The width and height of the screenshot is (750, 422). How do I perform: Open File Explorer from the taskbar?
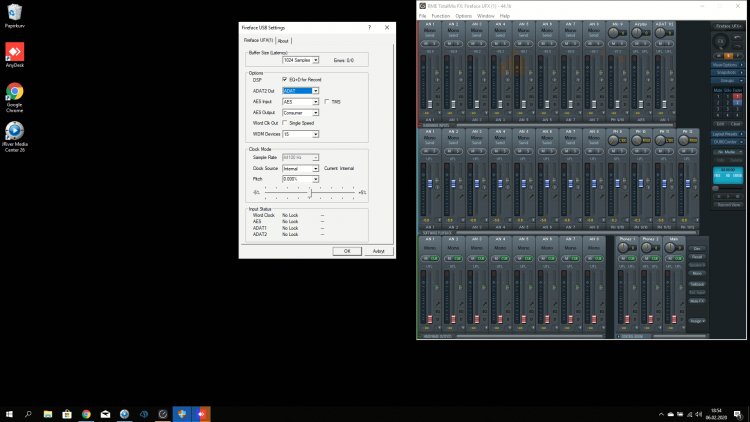click(x=48, y=414)
